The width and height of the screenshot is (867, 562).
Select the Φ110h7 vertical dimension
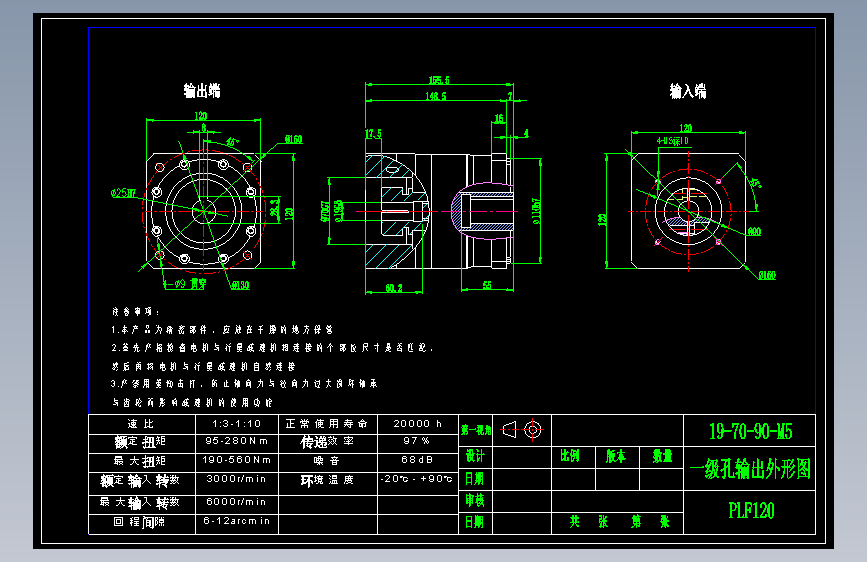coord(536,211)
